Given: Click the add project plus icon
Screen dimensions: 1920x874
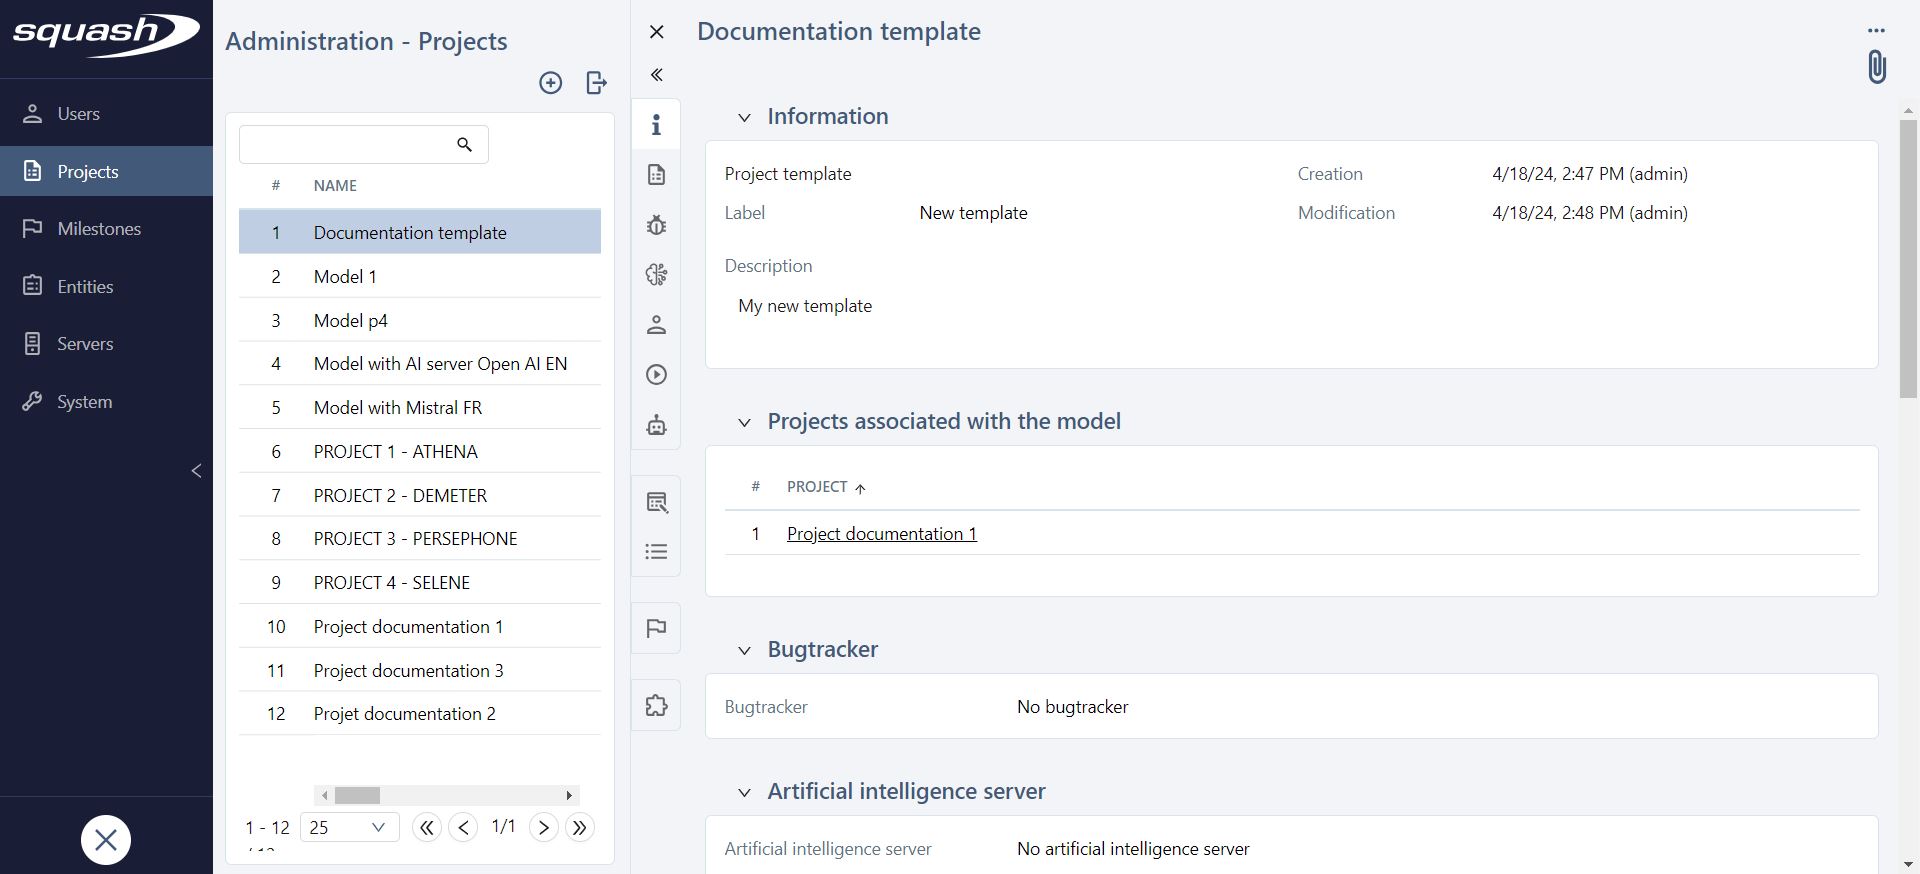Looking at the screenshot, I should [550, 83].
